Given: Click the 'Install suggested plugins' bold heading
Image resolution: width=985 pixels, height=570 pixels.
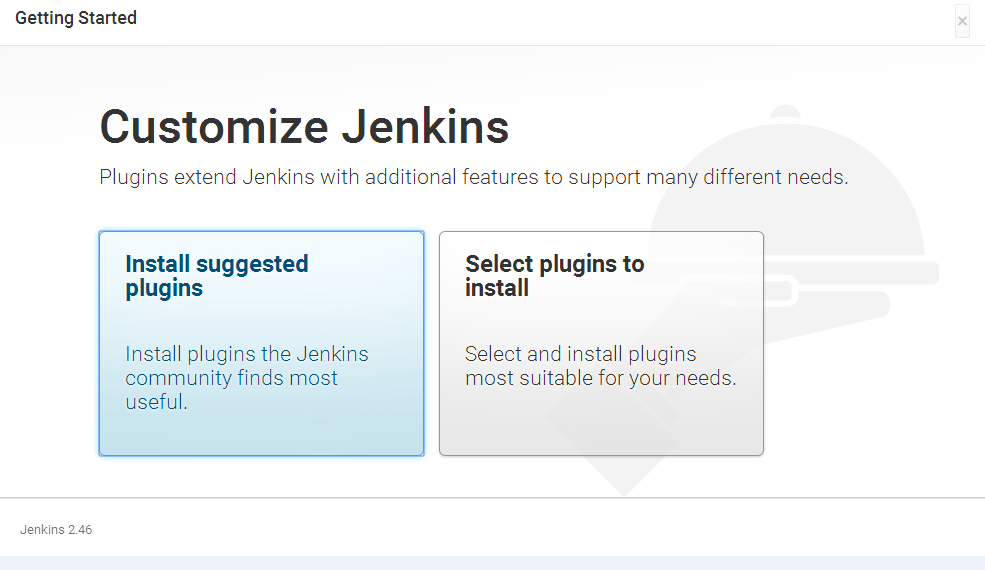Looking at the screenshot, I should click(216, 276).
